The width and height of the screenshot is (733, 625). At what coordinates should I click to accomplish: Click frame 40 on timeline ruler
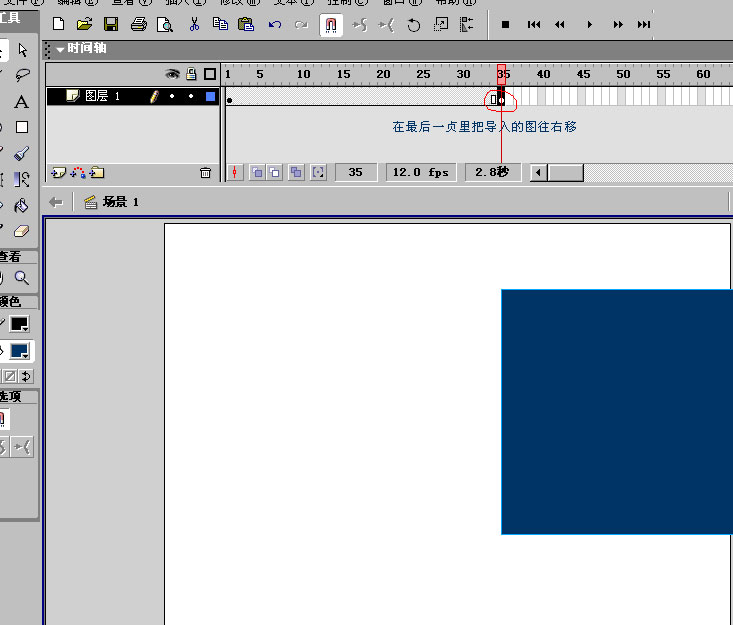click(543, 74)
